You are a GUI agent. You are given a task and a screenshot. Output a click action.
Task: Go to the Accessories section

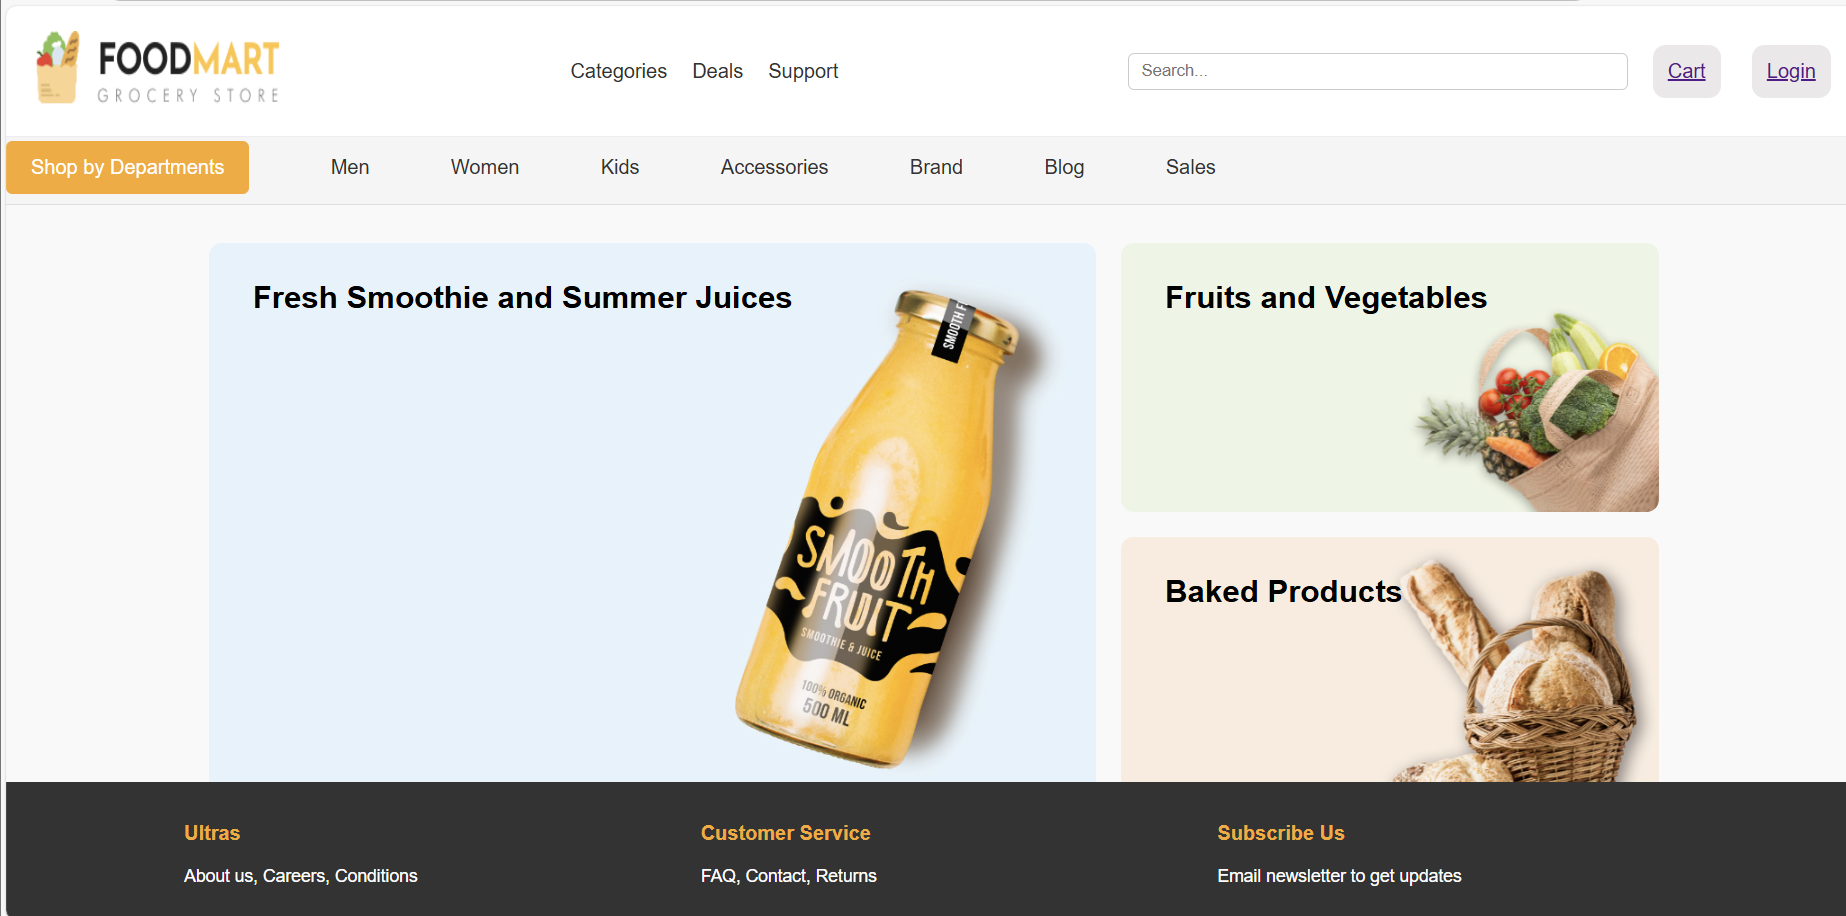point(774,167)
